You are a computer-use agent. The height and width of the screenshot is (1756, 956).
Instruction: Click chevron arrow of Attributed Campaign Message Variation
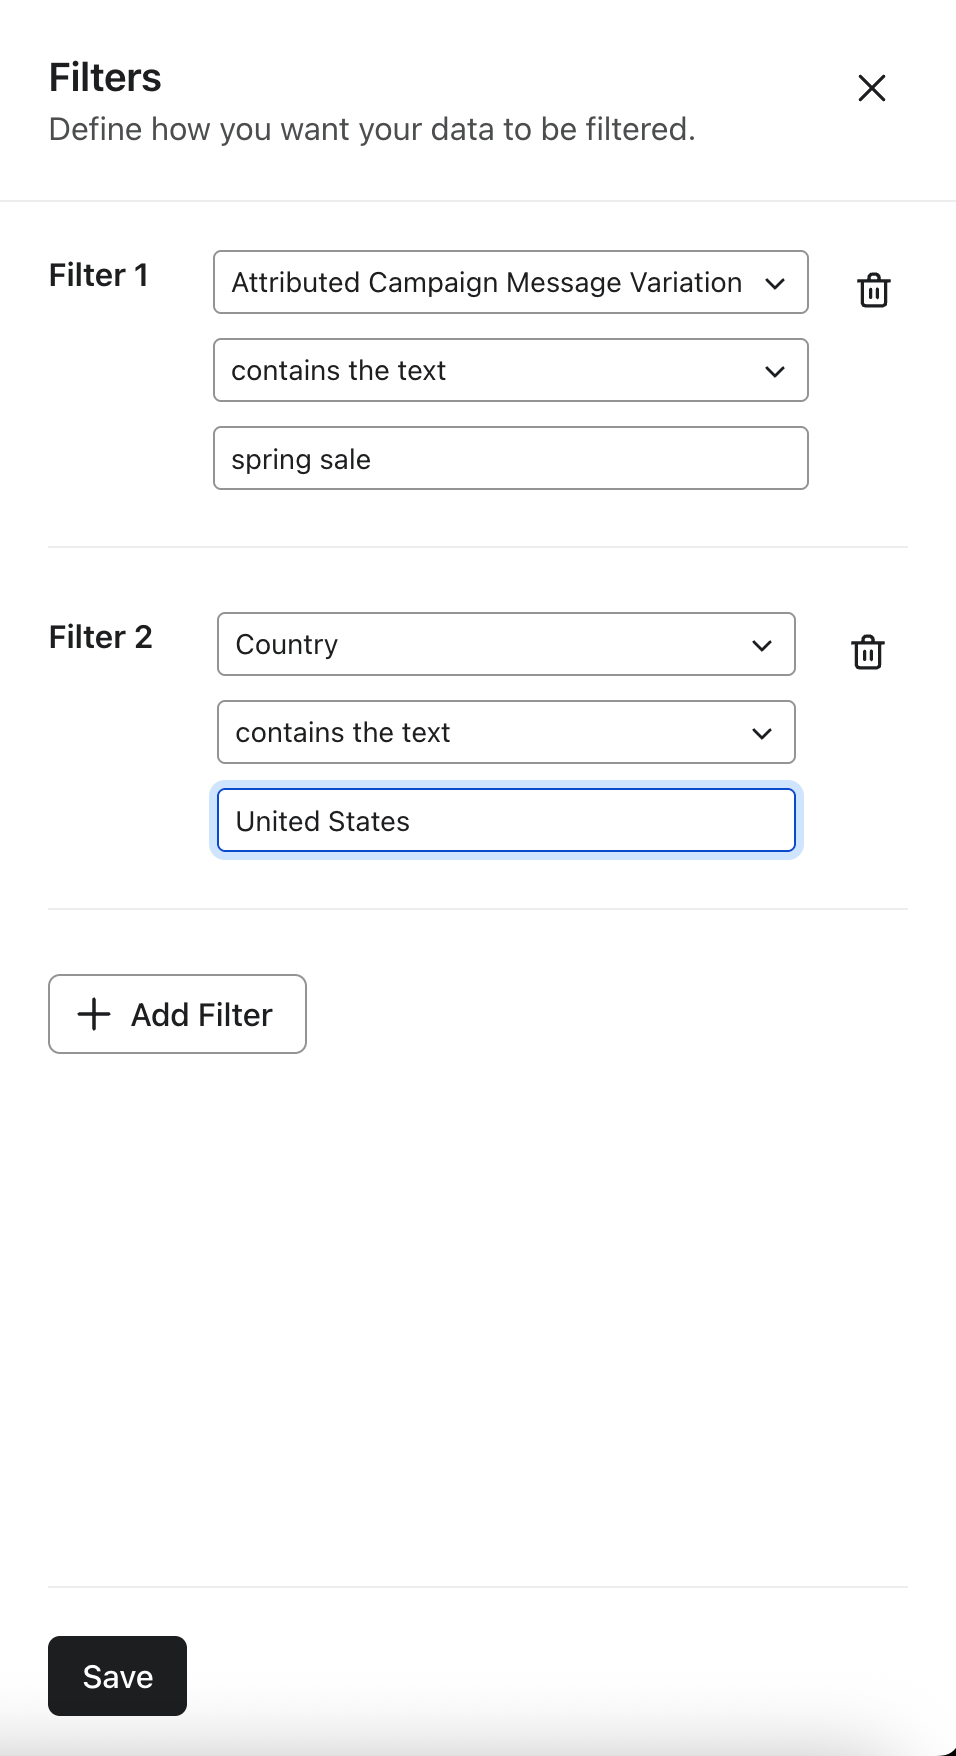coord(775,283)
